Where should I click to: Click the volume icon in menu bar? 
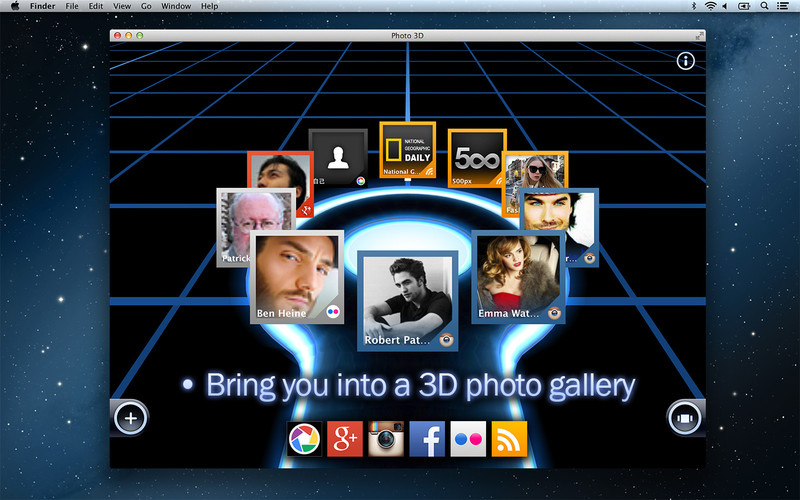(x=725, y=6)
